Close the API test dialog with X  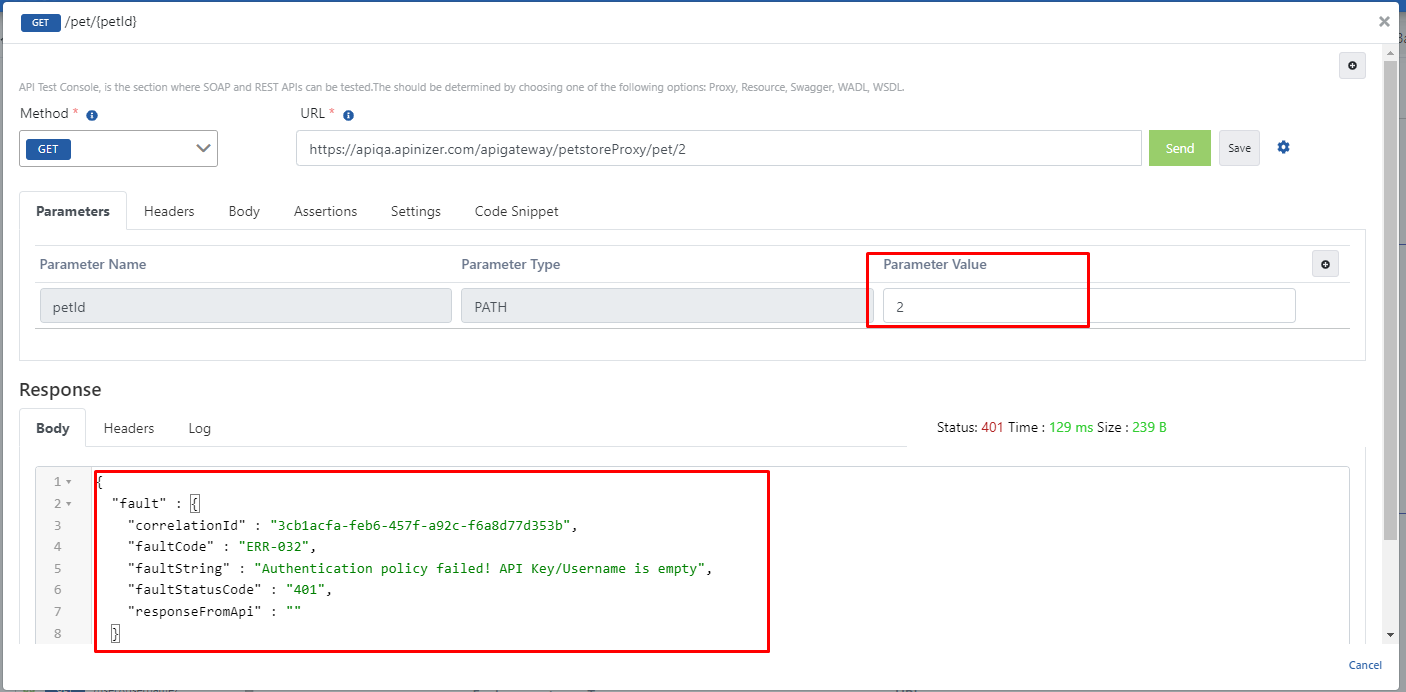coord(1384,21)
